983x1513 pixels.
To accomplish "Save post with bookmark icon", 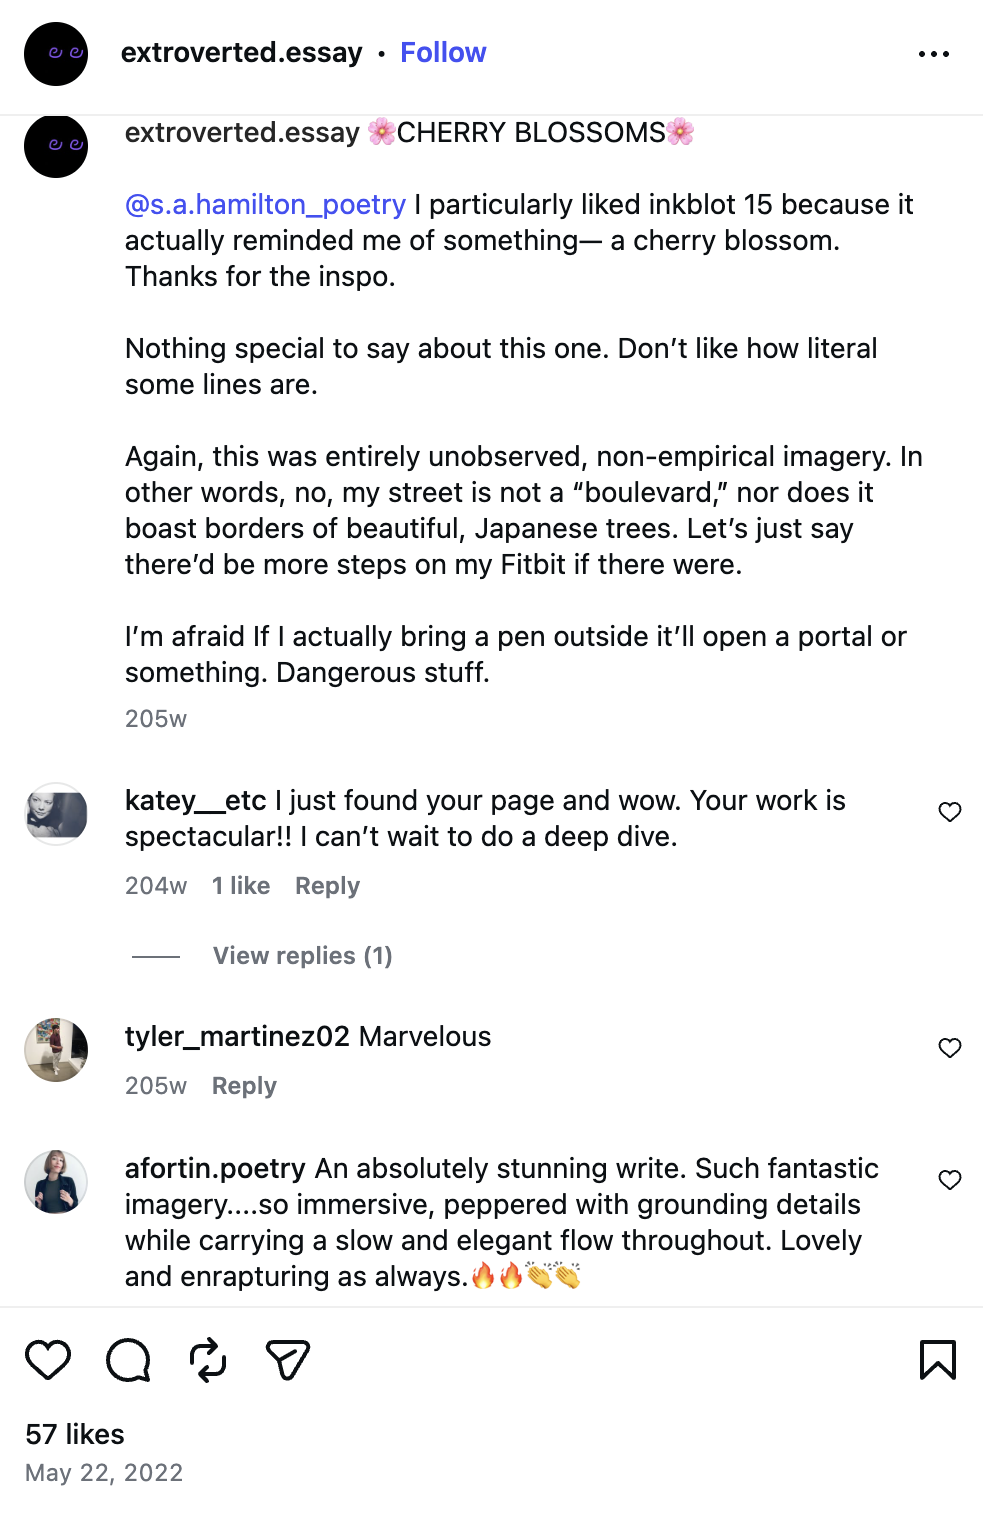I will click(x=938, y=1360).
